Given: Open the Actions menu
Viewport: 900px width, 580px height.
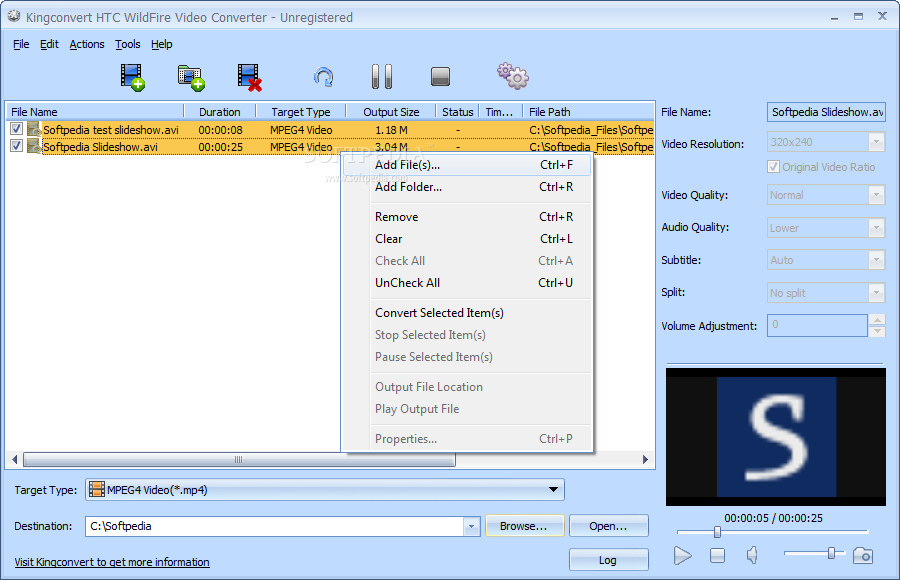Looking at the screenshot, I should [x=87, y=44].
